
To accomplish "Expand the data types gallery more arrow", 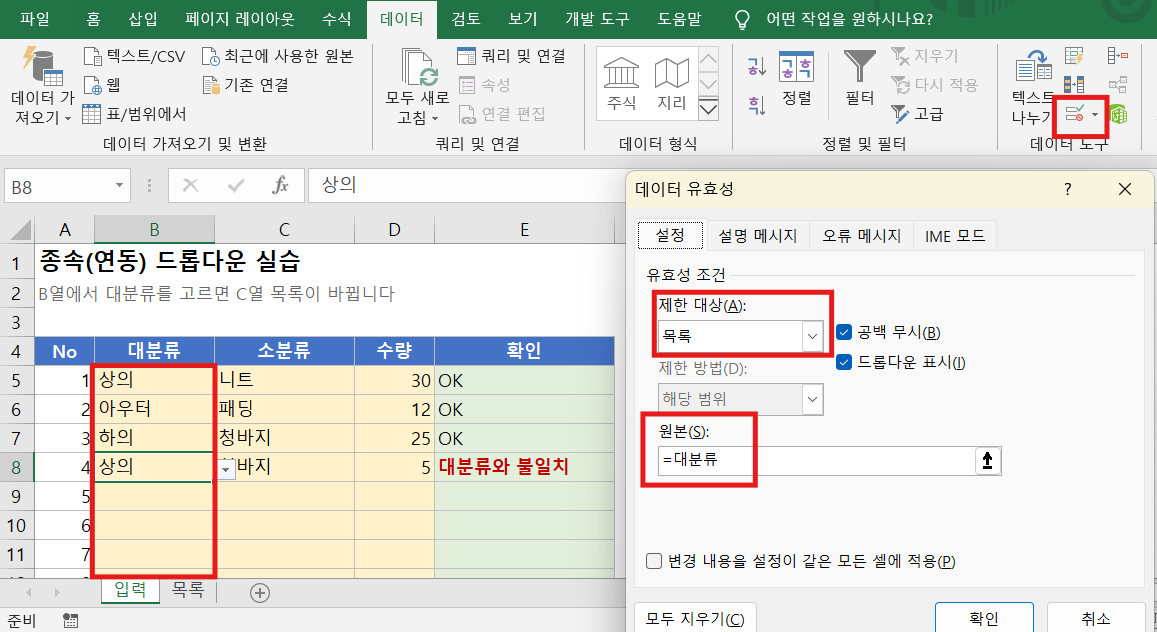I will pyautogui.click(x=708, y=110).
